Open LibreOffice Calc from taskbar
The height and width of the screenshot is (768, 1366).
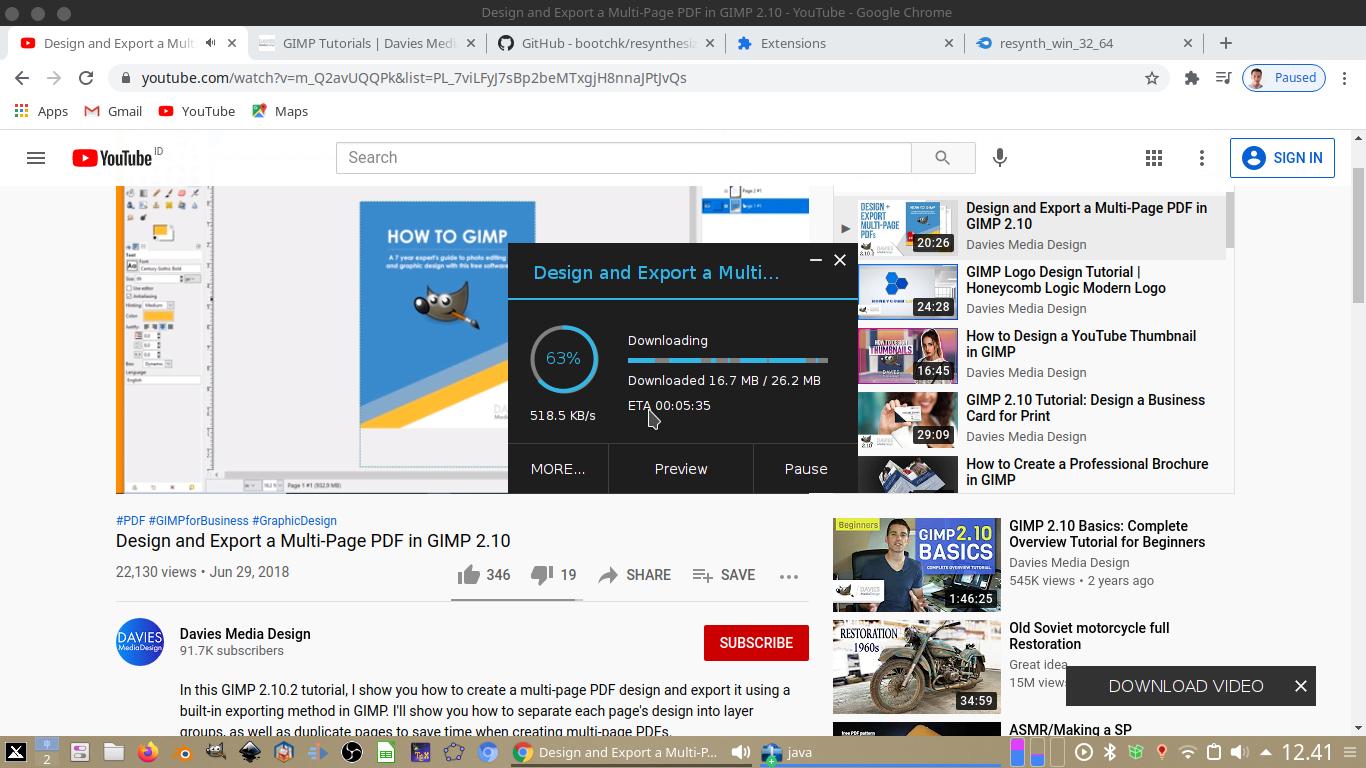point(386,752)
